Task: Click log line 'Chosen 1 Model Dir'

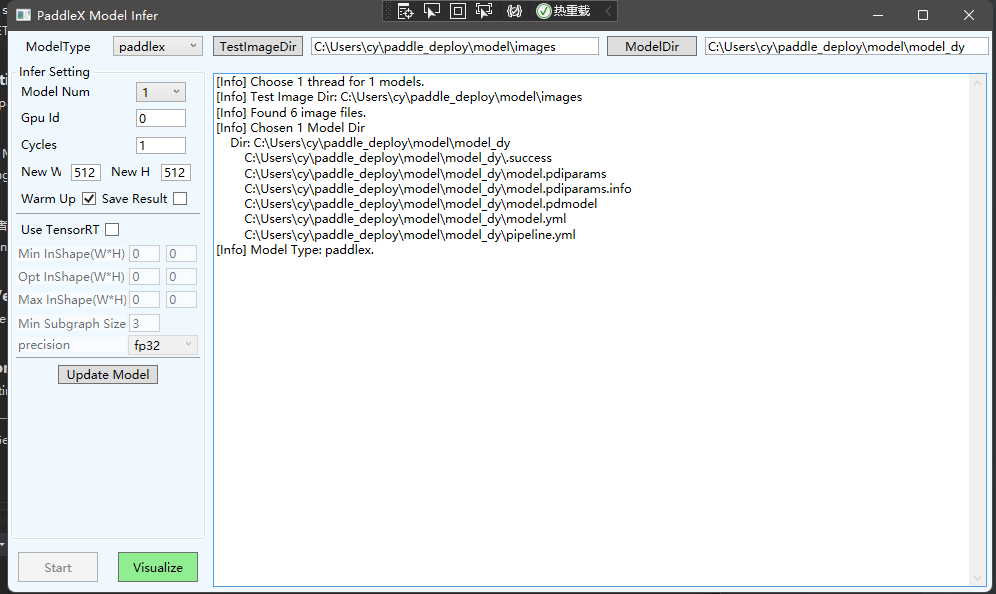Action: (x=290, y=128)
